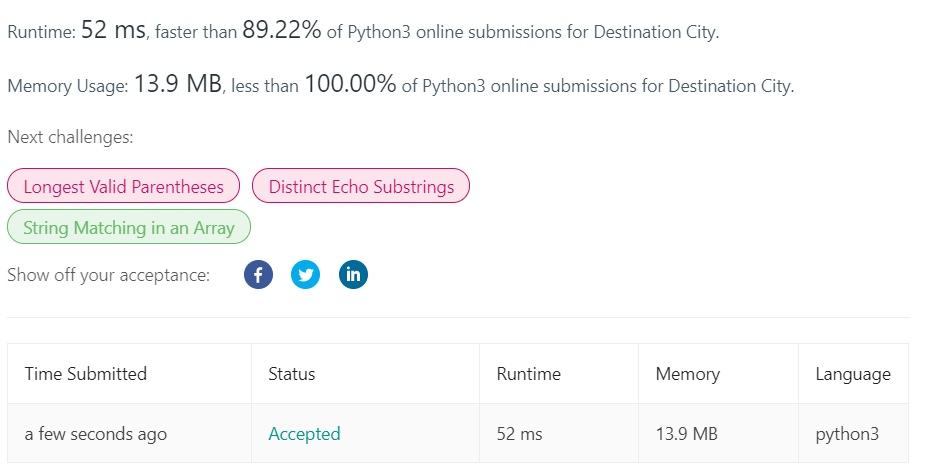Image resolution: width=930 pixels, height=472 pixels.
Task: Click the Memory column header
Action: 687,374
